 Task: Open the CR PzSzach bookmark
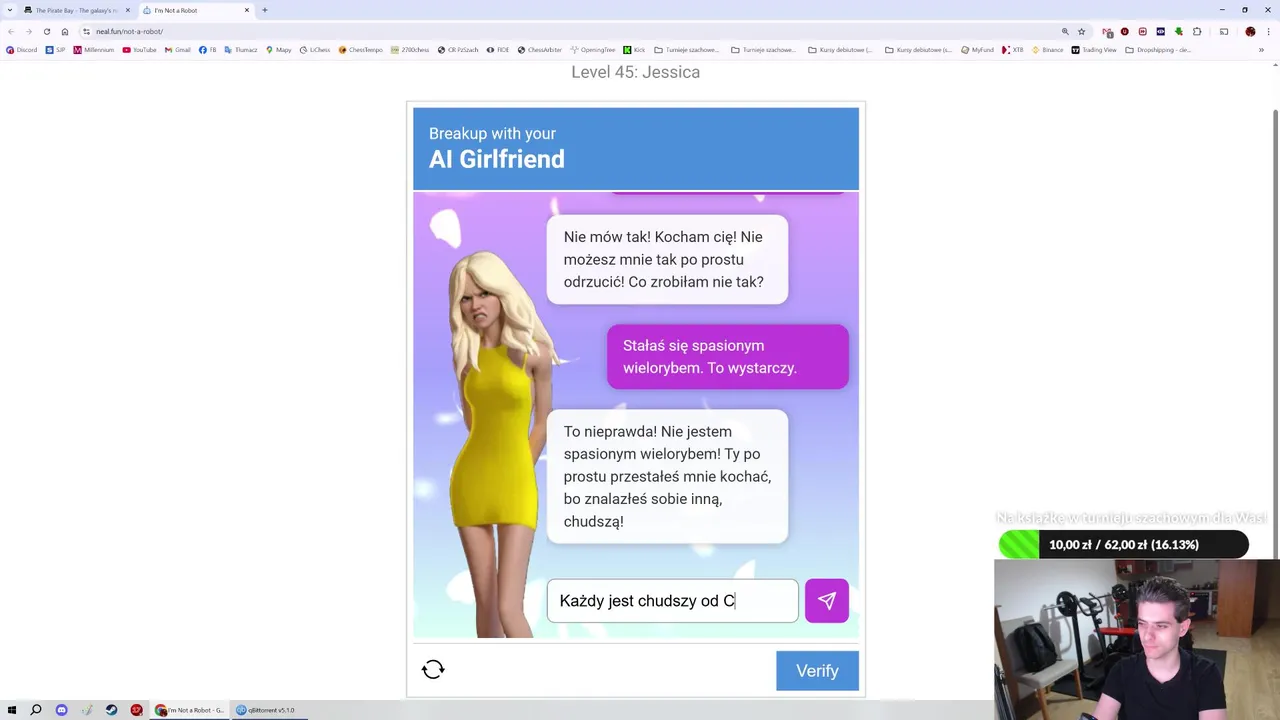coord(457,50)
